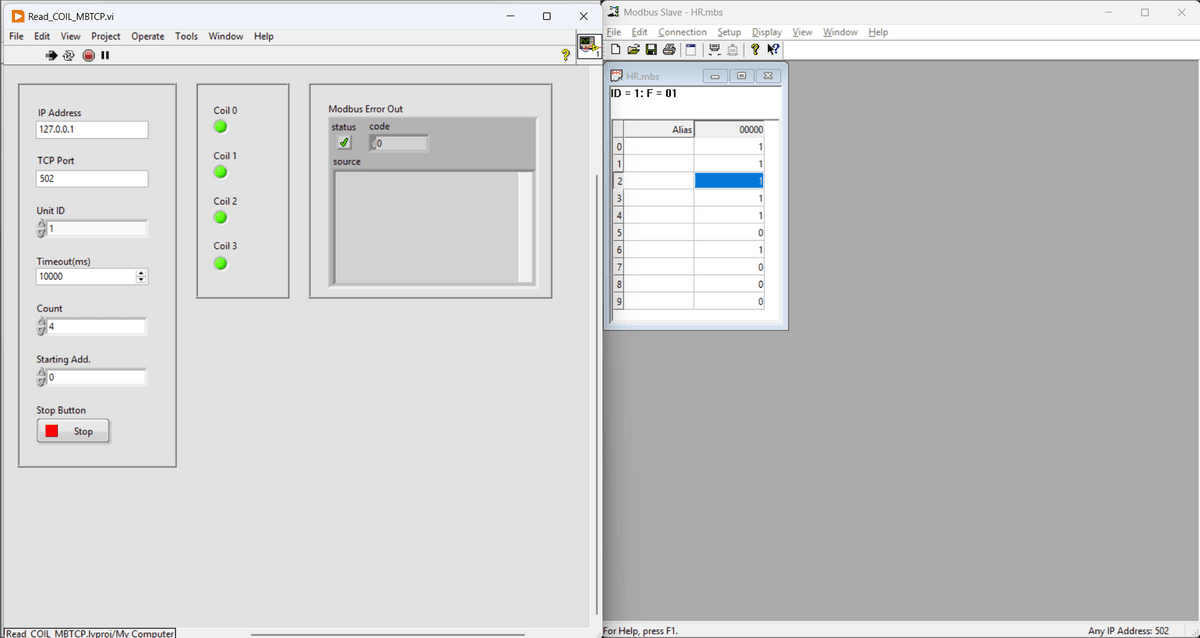Click the TCP Port field showing 502
Viewport: 1200px width, 638px height.
pyautogui.click(x=92, y=179)
